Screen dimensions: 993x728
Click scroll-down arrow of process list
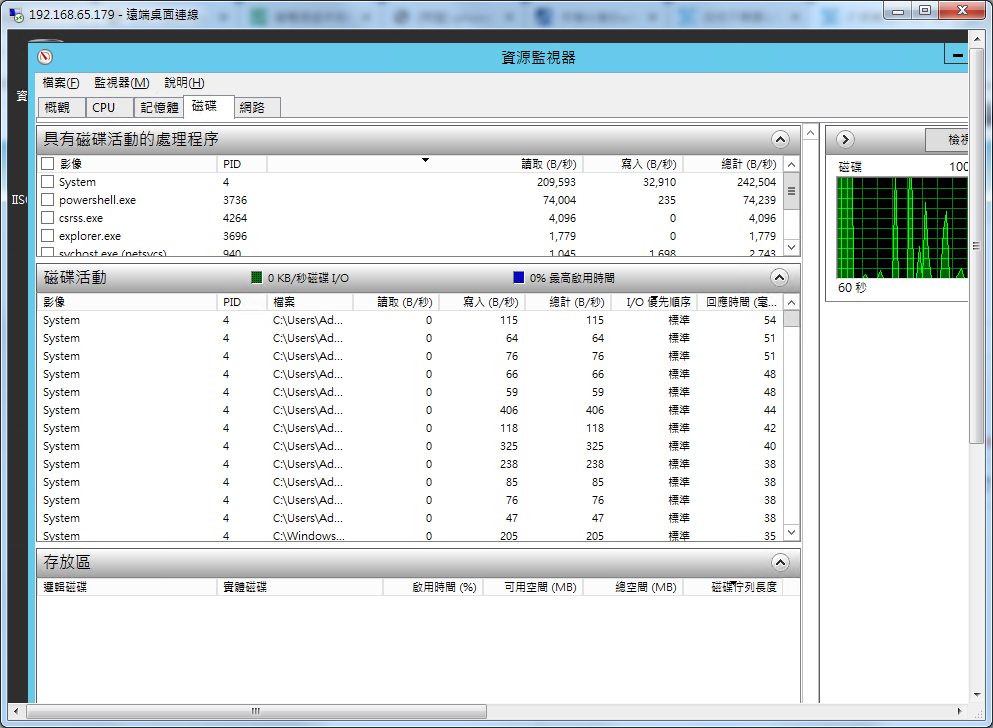click(791, 247)
